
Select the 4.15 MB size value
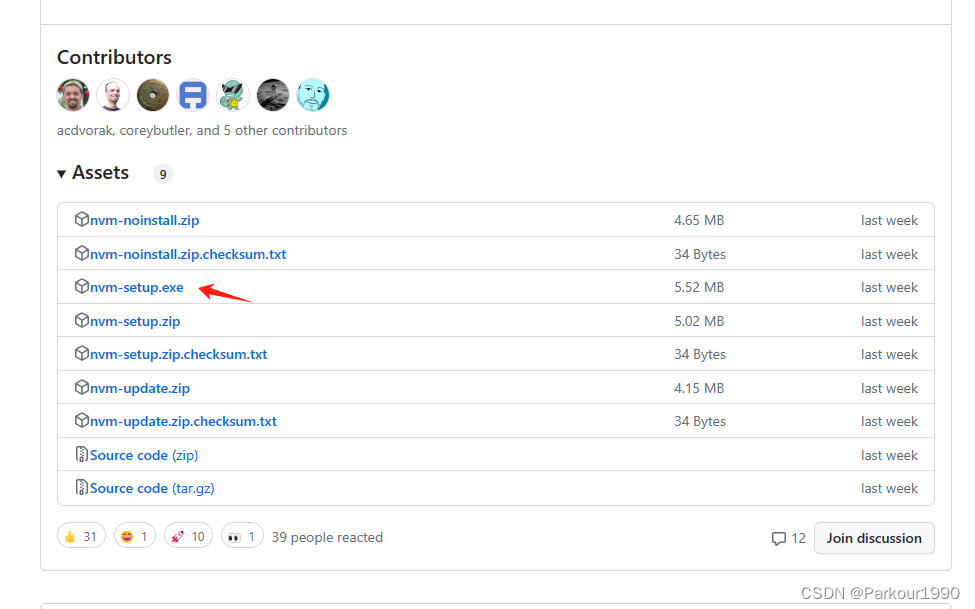[x=699, y=388]
